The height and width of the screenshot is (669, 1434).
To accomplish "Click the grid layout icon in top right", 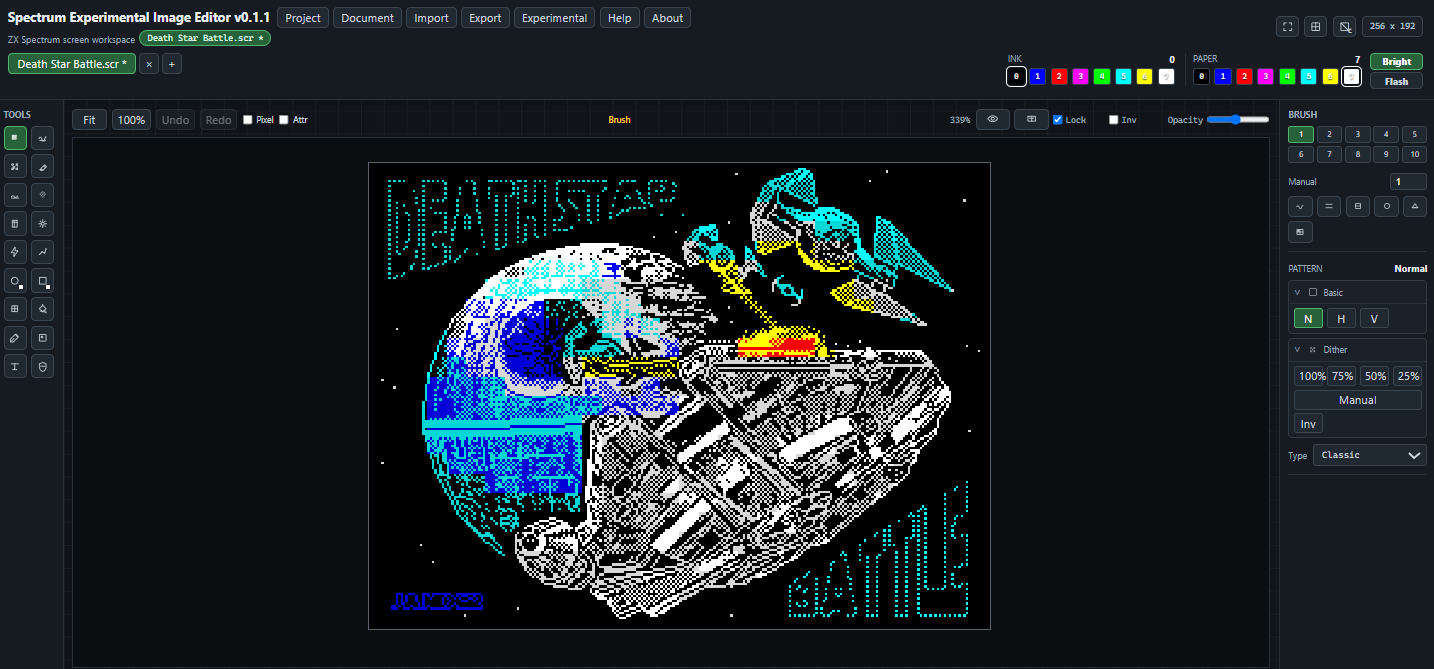I will (1317, 27).
